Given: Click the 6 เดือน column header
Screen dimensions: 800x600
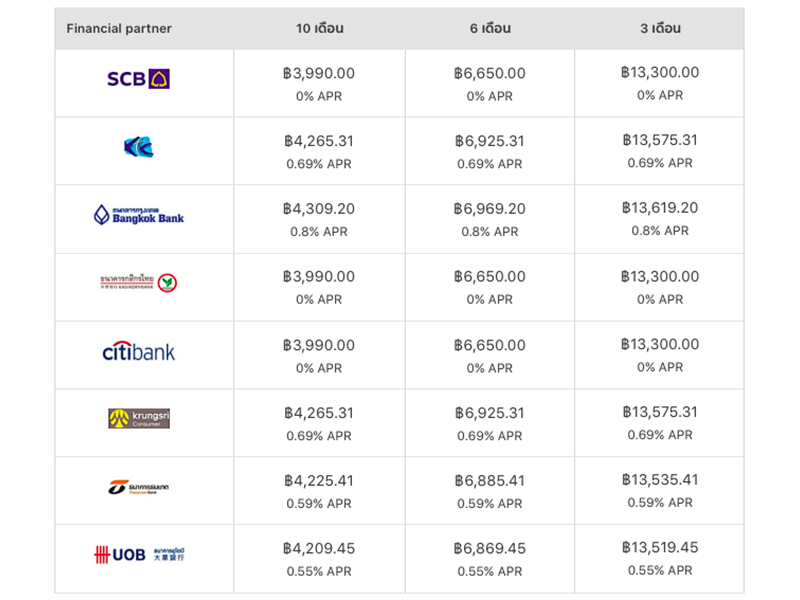Looking at the screenshot, I should tap(490, 29).
